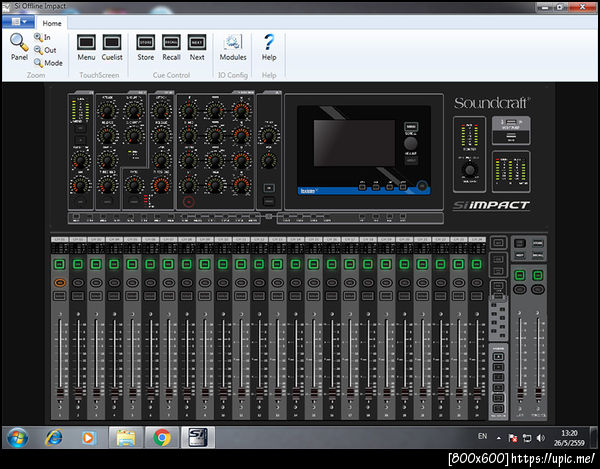Open the blue application menu dropdown
Image resolution: width=600 pixels, height=469 pixels.
click(19, 22)
